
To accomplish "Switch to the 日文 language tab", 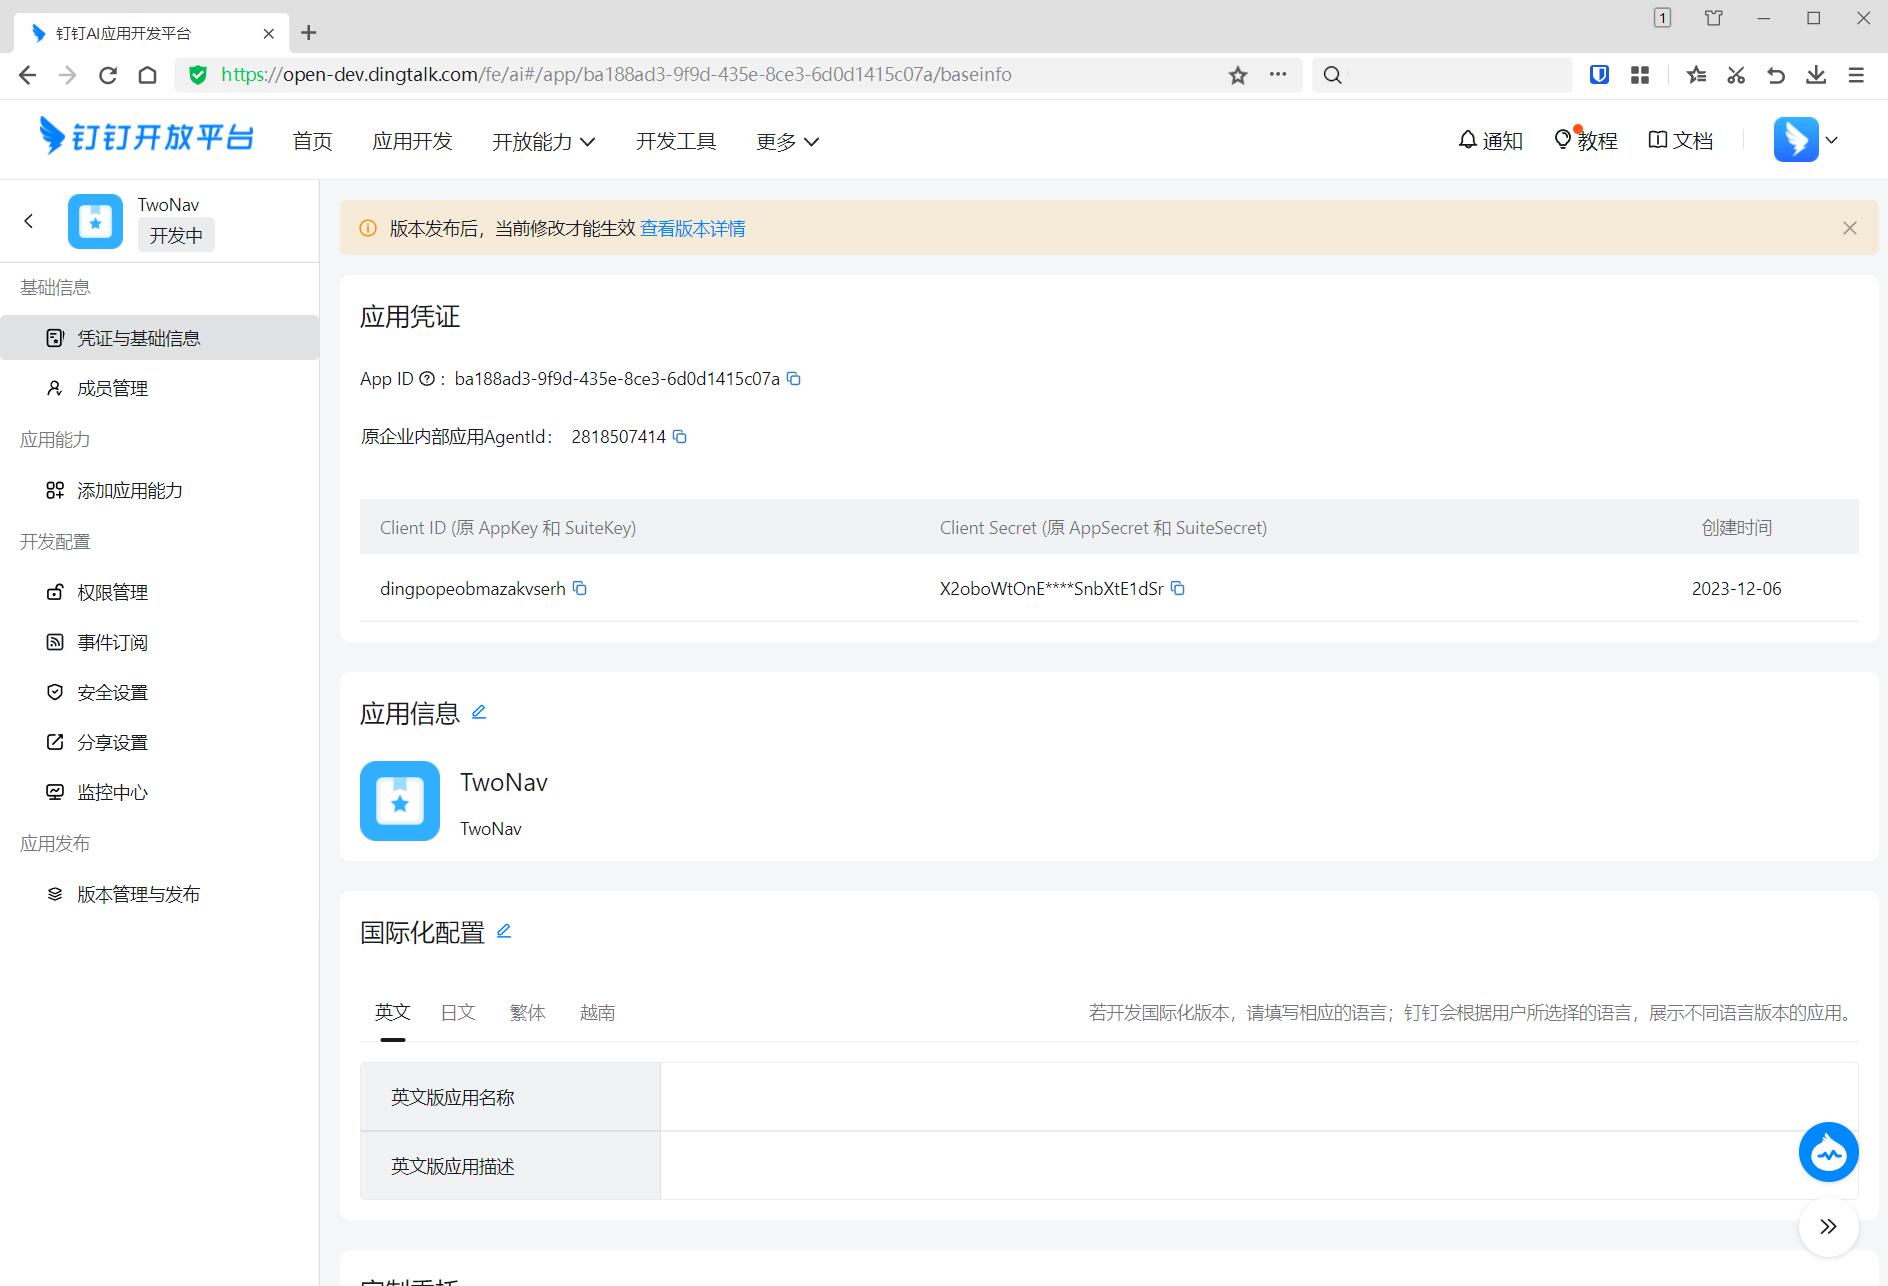I will [458, 1013].
